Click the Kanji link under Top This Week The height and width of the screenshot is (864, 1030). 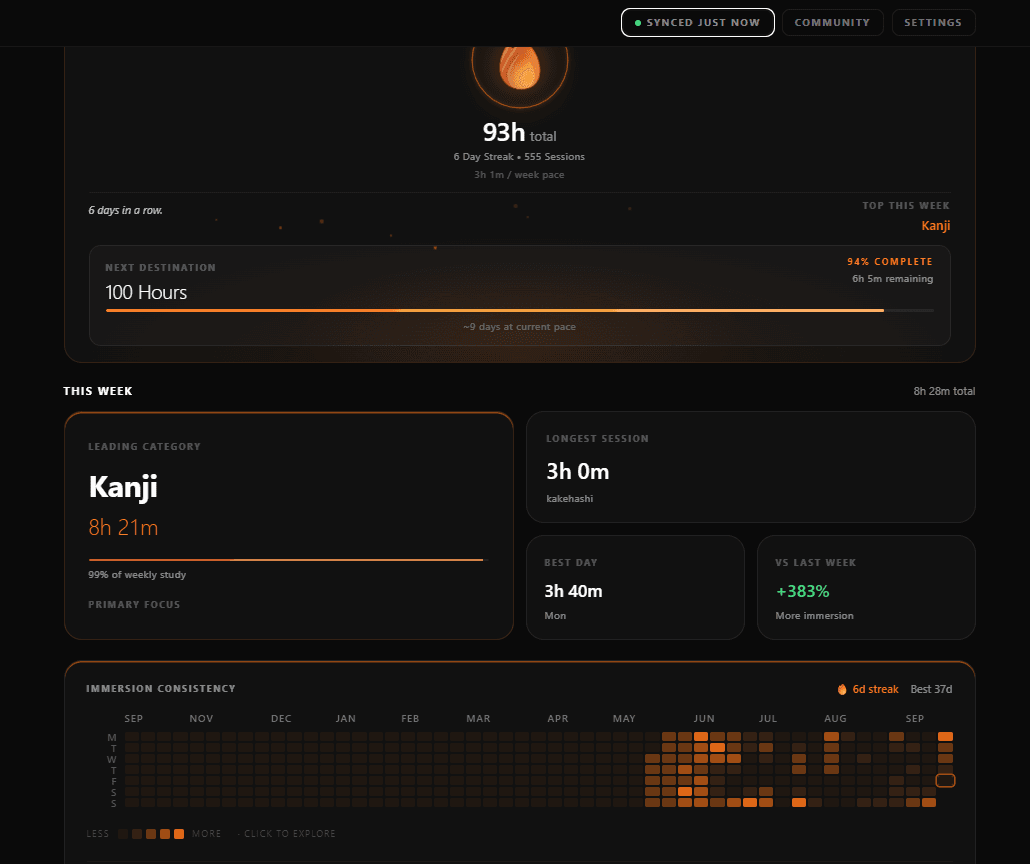point(935,225)
